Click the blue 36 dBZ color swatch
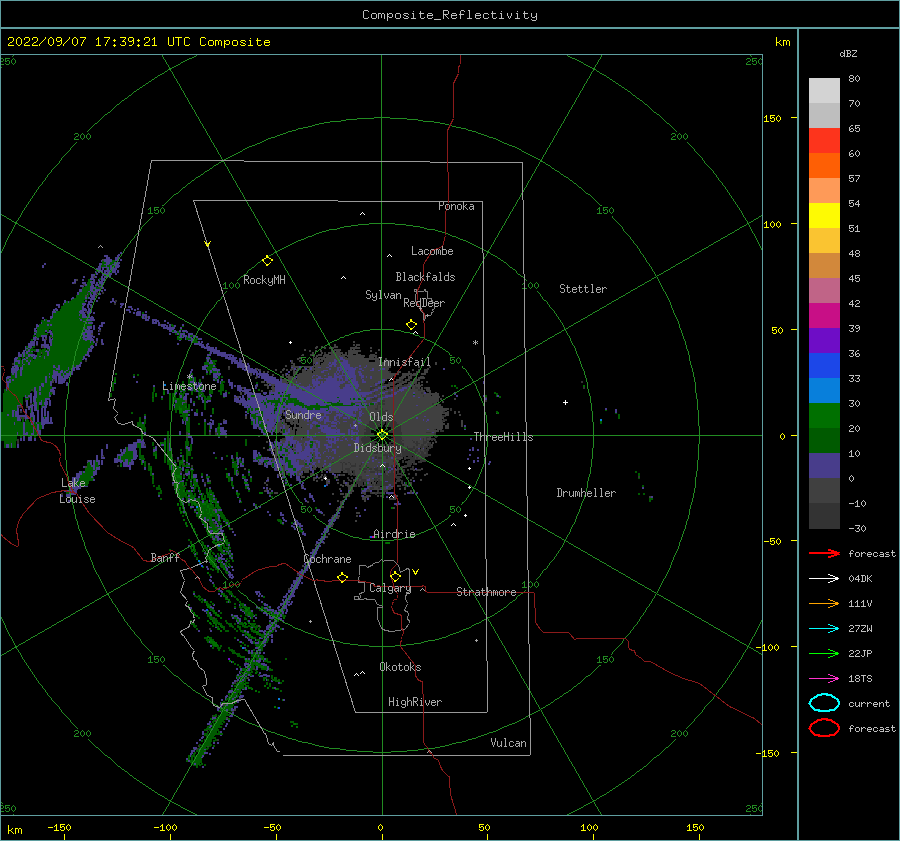This screenshot has height=841, width=900. (x=824, y=365)
